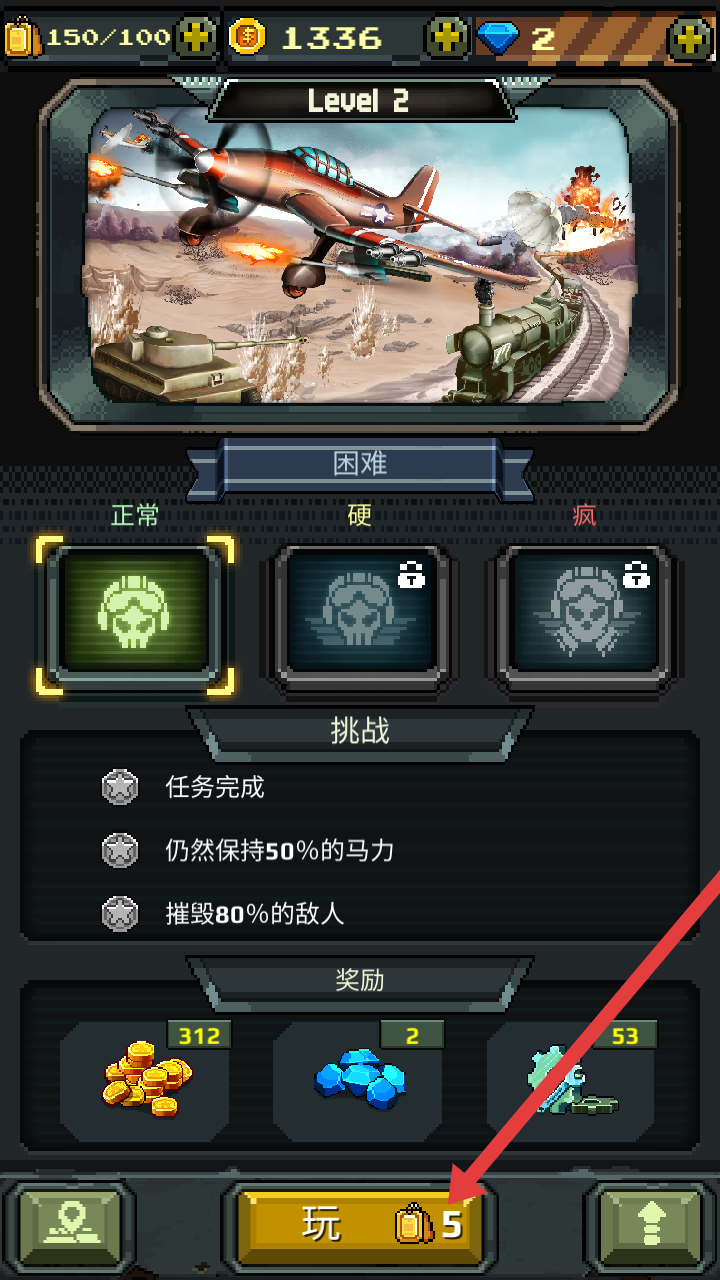Viewport: 720px width, 1280px height.
Task: Select the locked 硬 hard difficulty
Action: 359,612
